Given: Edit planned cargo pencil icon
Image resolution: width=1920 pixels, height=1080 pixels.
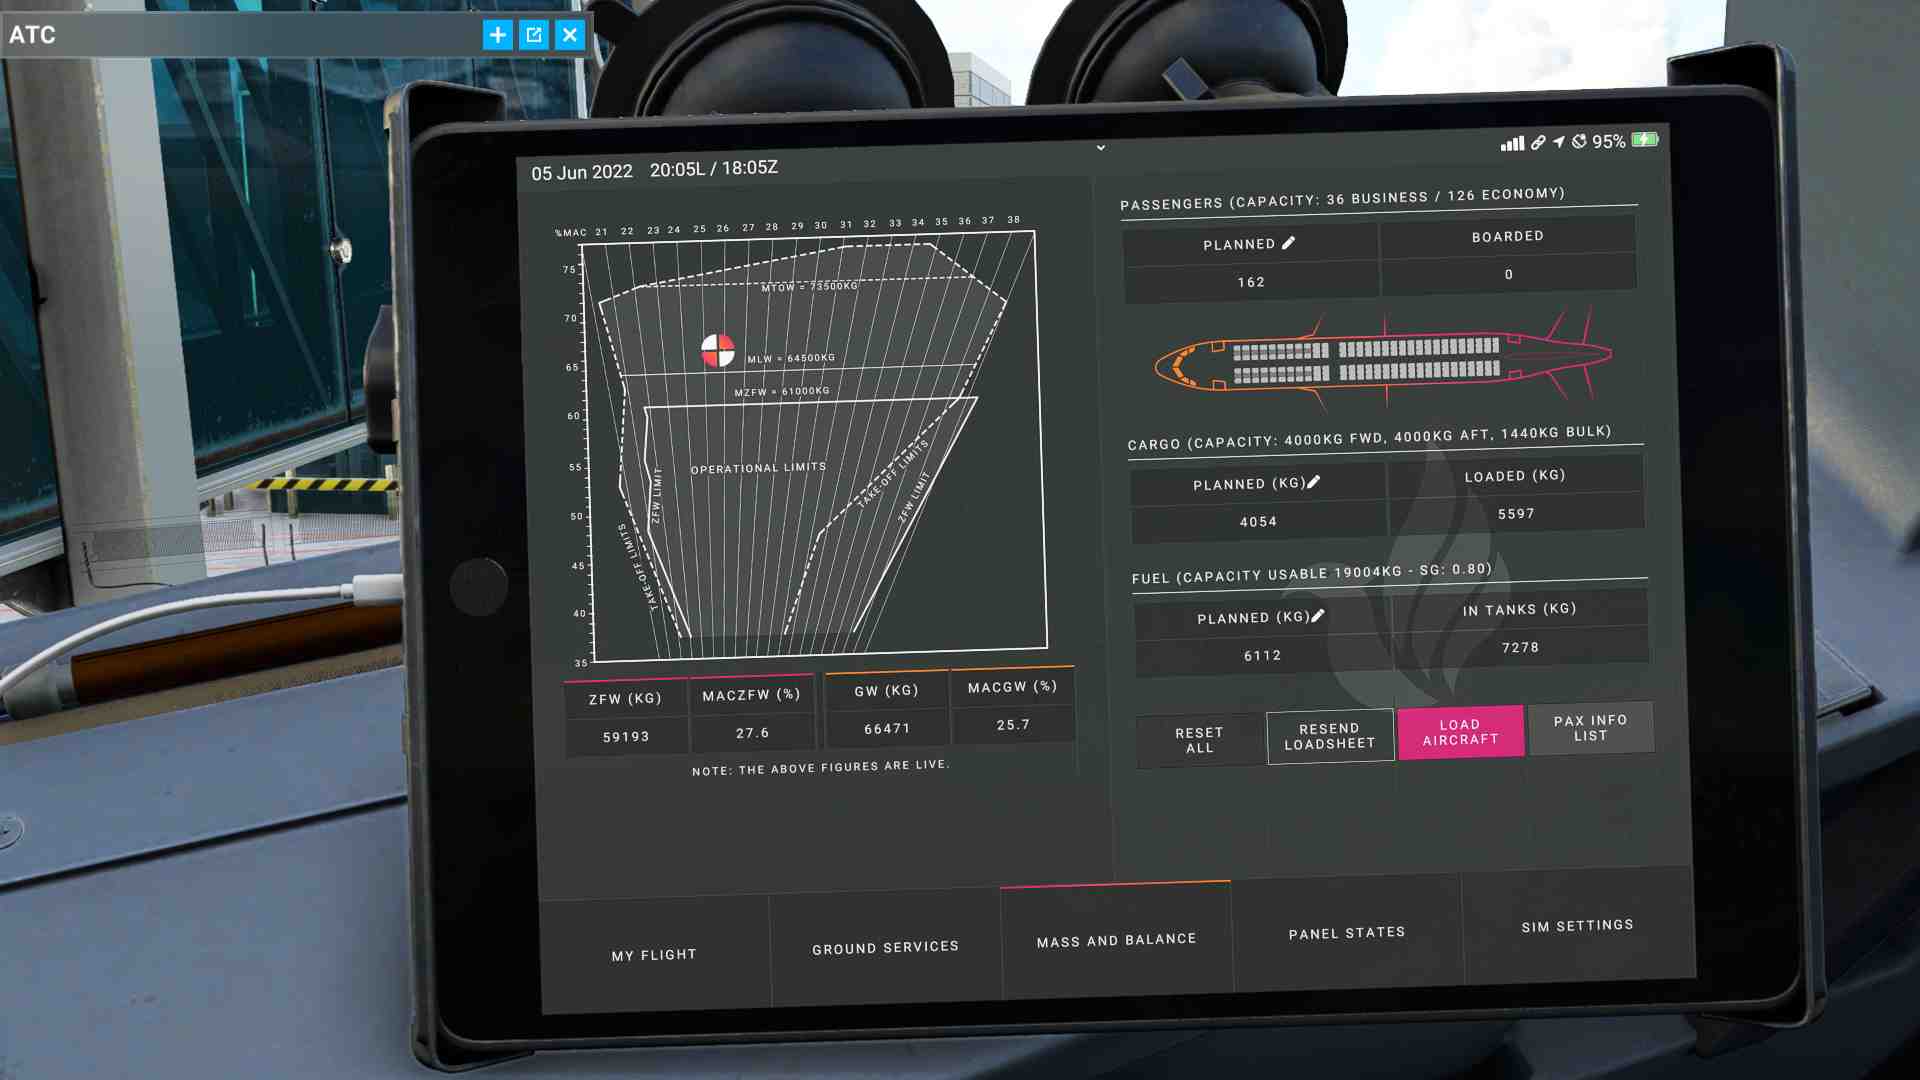Looking at the screenshot, I should [1313, 482].
